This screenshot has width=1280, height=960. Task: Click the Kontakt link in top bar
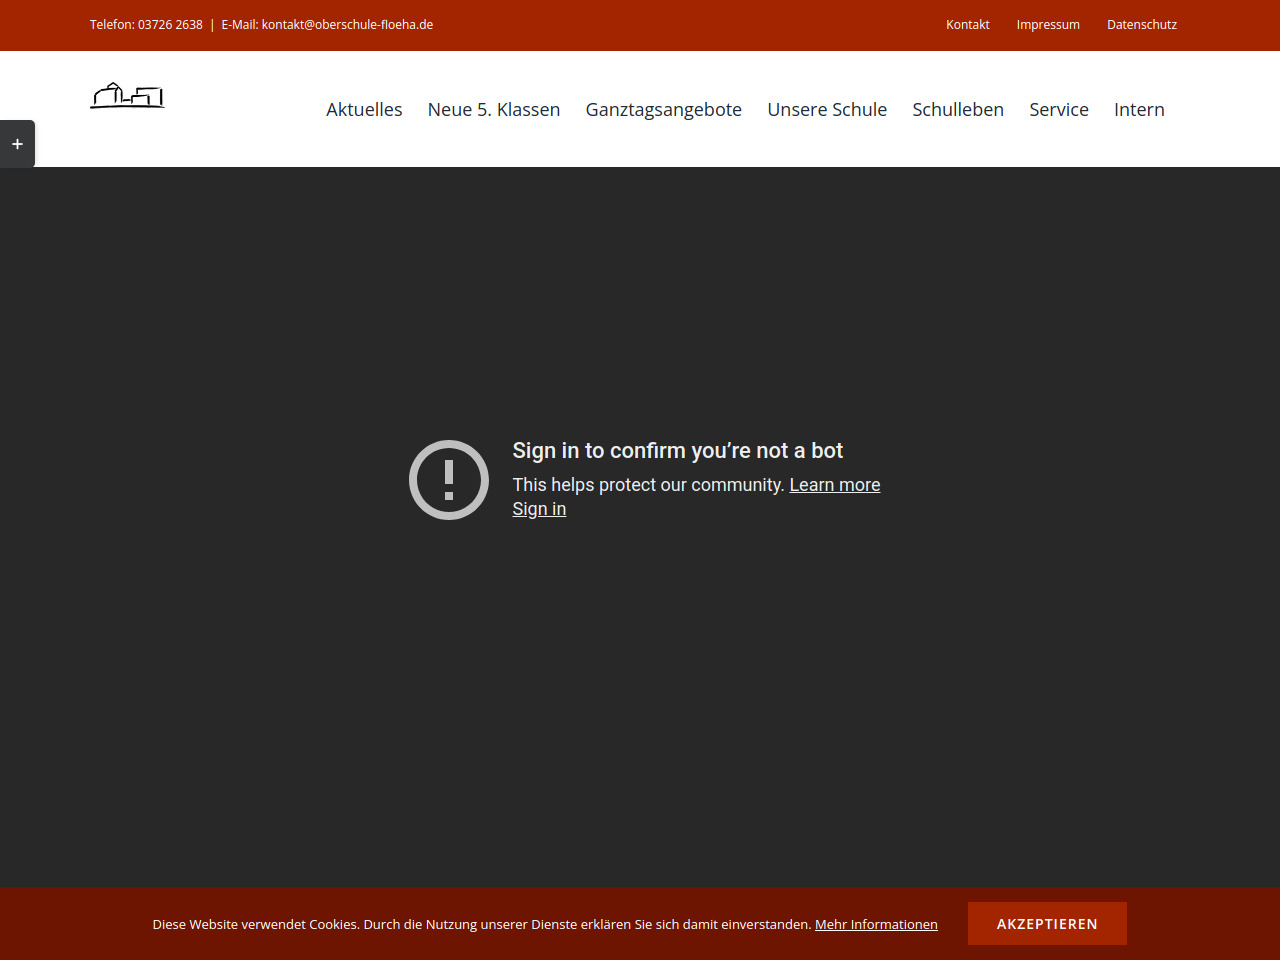click(967, 25)
